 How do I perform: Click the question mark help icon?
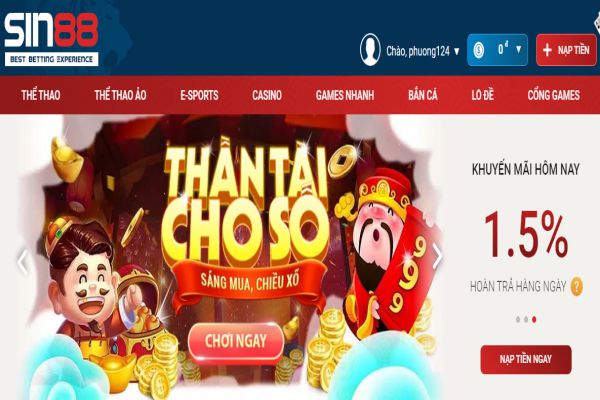pos(577,286)
